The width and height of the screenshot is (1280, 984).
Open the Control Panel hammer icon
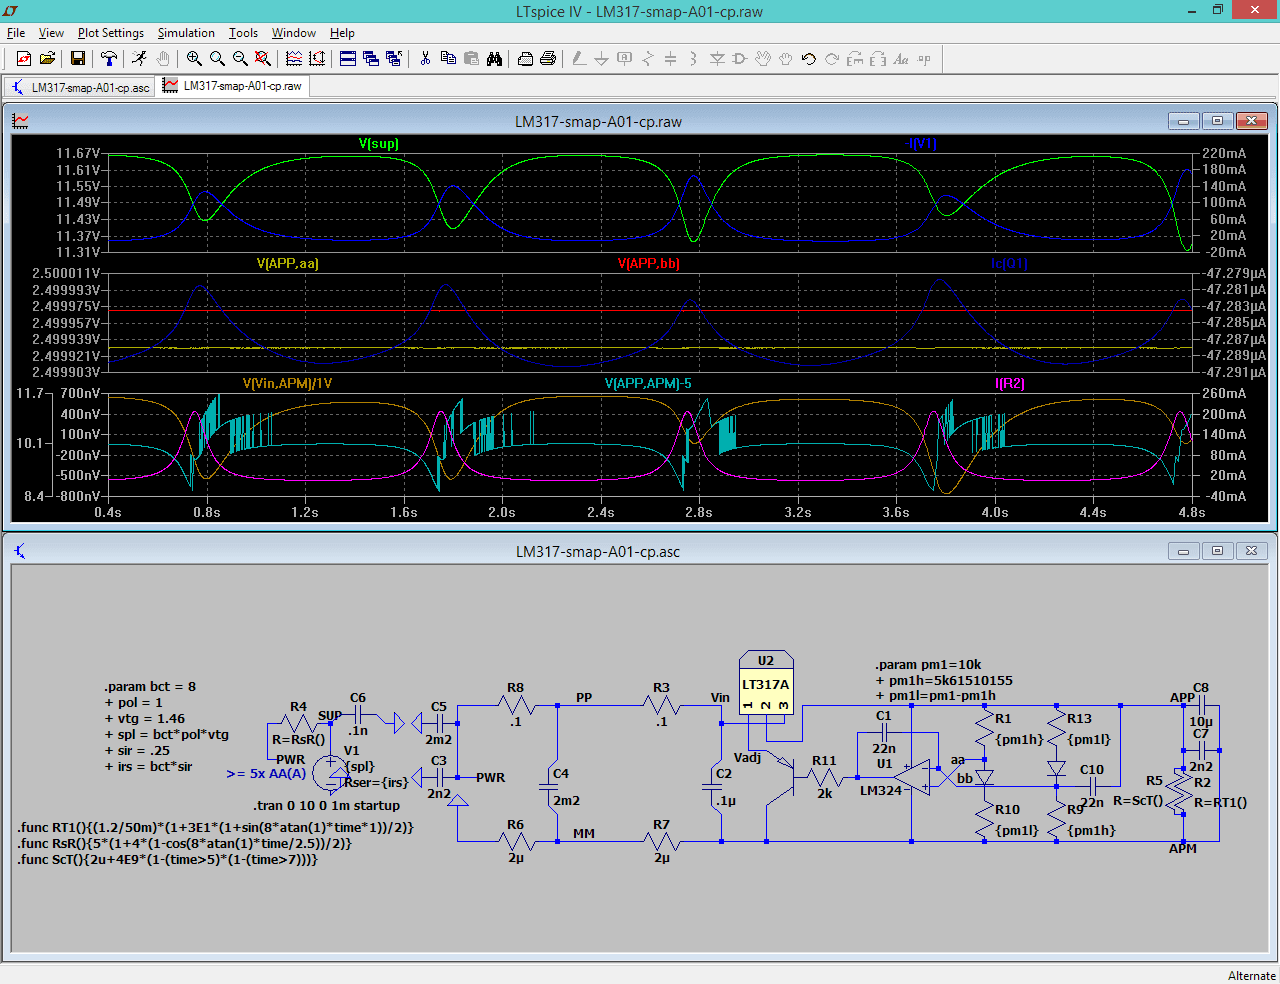(x=108, y=58)
